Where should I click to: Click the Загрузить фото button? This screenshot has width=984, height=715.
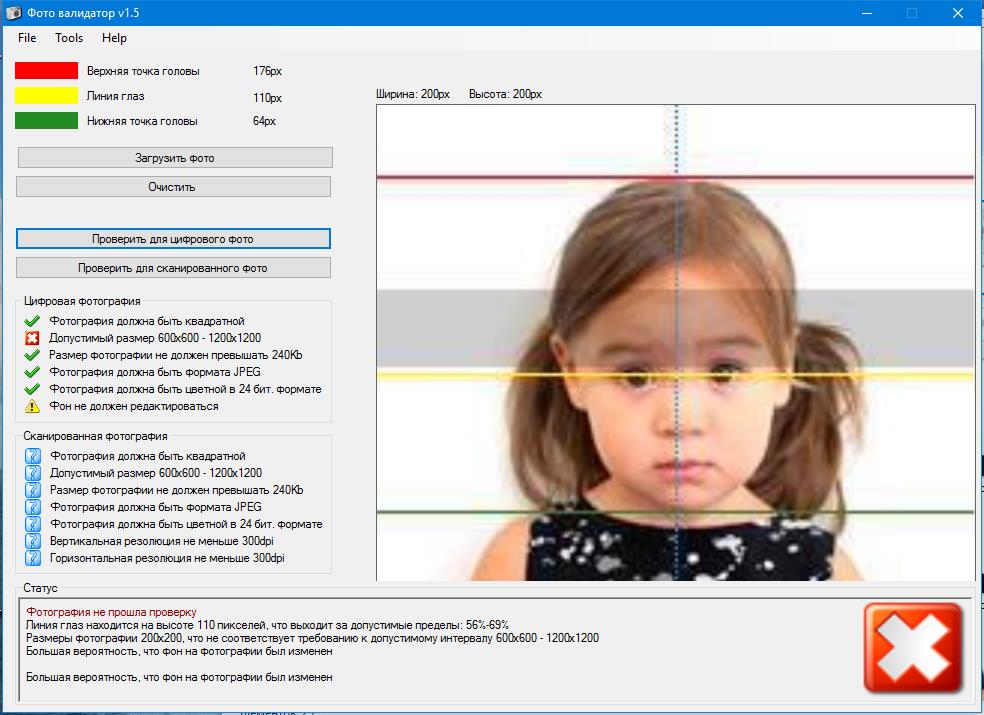tap(175, 158)
